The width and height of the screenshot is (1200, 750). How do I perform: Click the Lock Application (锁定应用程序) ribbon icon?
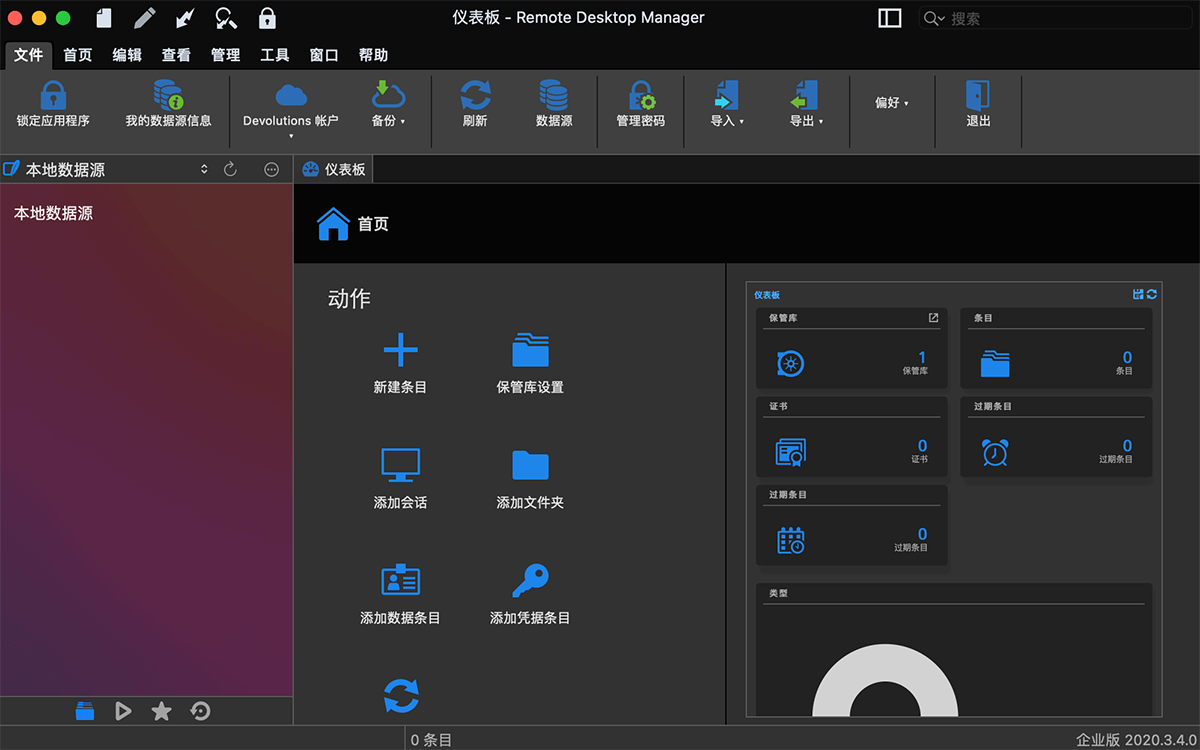(53, 96)
